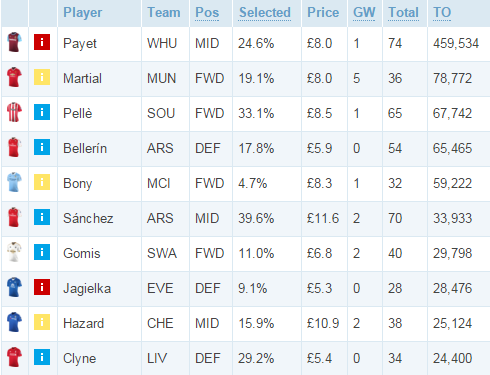Click Gomis's white Swansea shirt image

tap(14, 252)
